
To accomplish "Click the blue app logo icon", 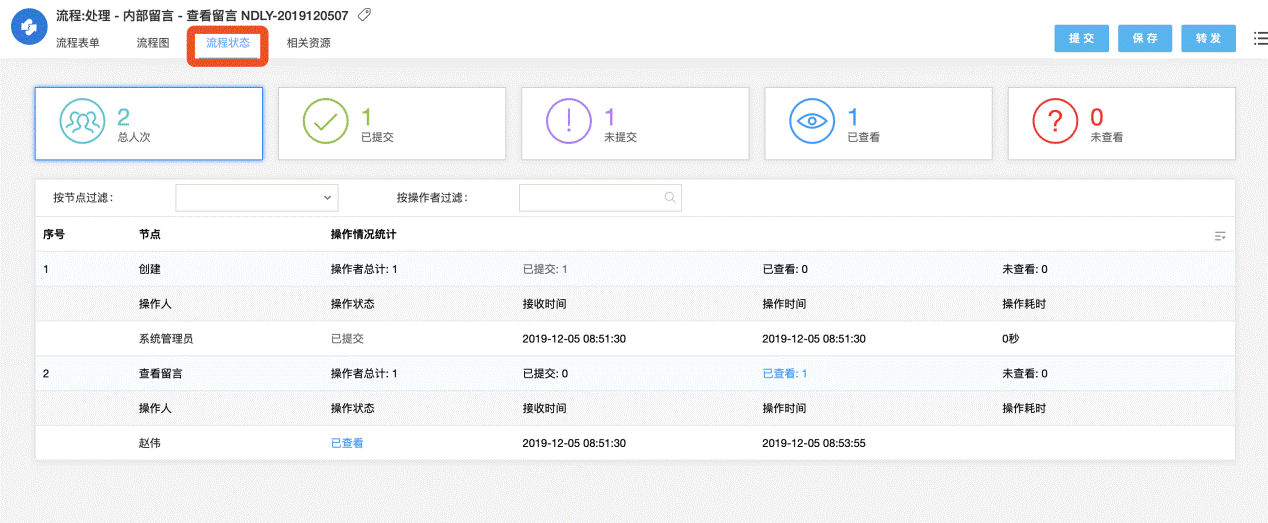I will click(29, 28).
